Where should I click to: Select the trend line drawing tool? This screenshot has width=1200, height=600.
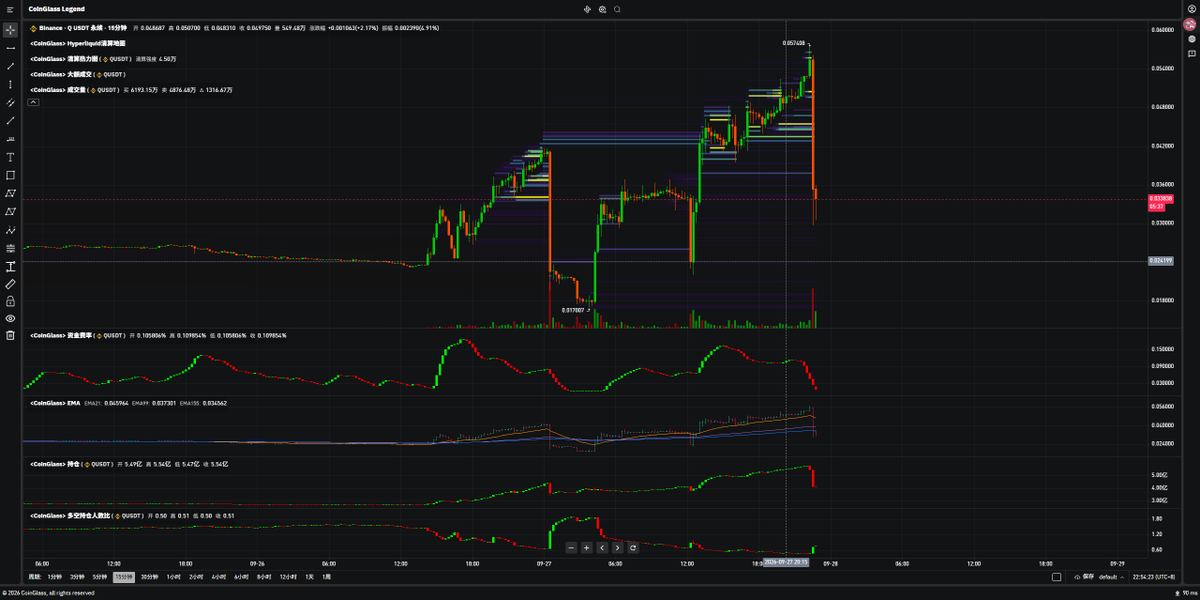click(10, 66)
